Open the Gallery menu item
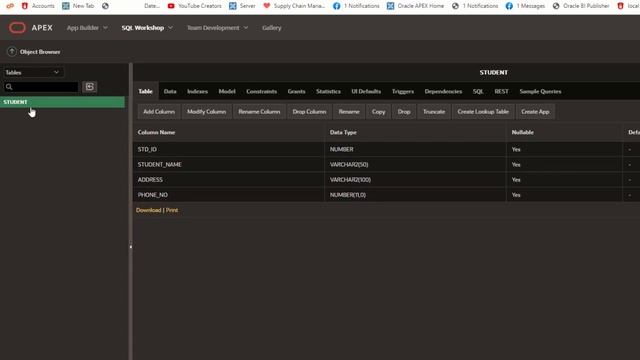 (x=271, y=28)
